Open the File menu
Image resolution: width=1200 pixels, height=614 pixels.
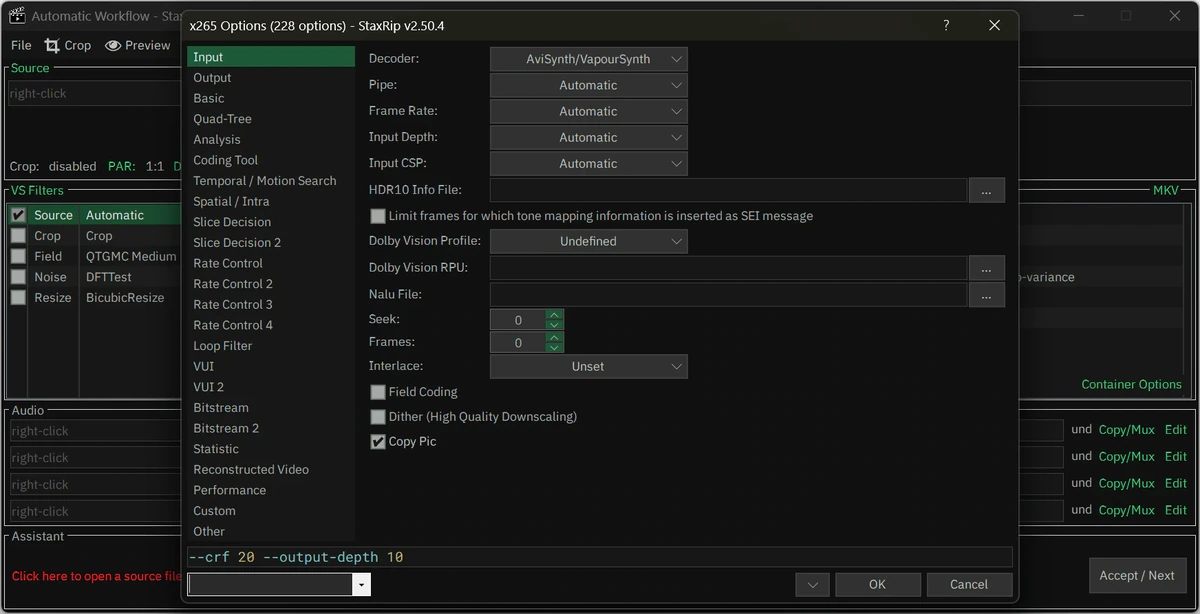click(x=21, y=45)
